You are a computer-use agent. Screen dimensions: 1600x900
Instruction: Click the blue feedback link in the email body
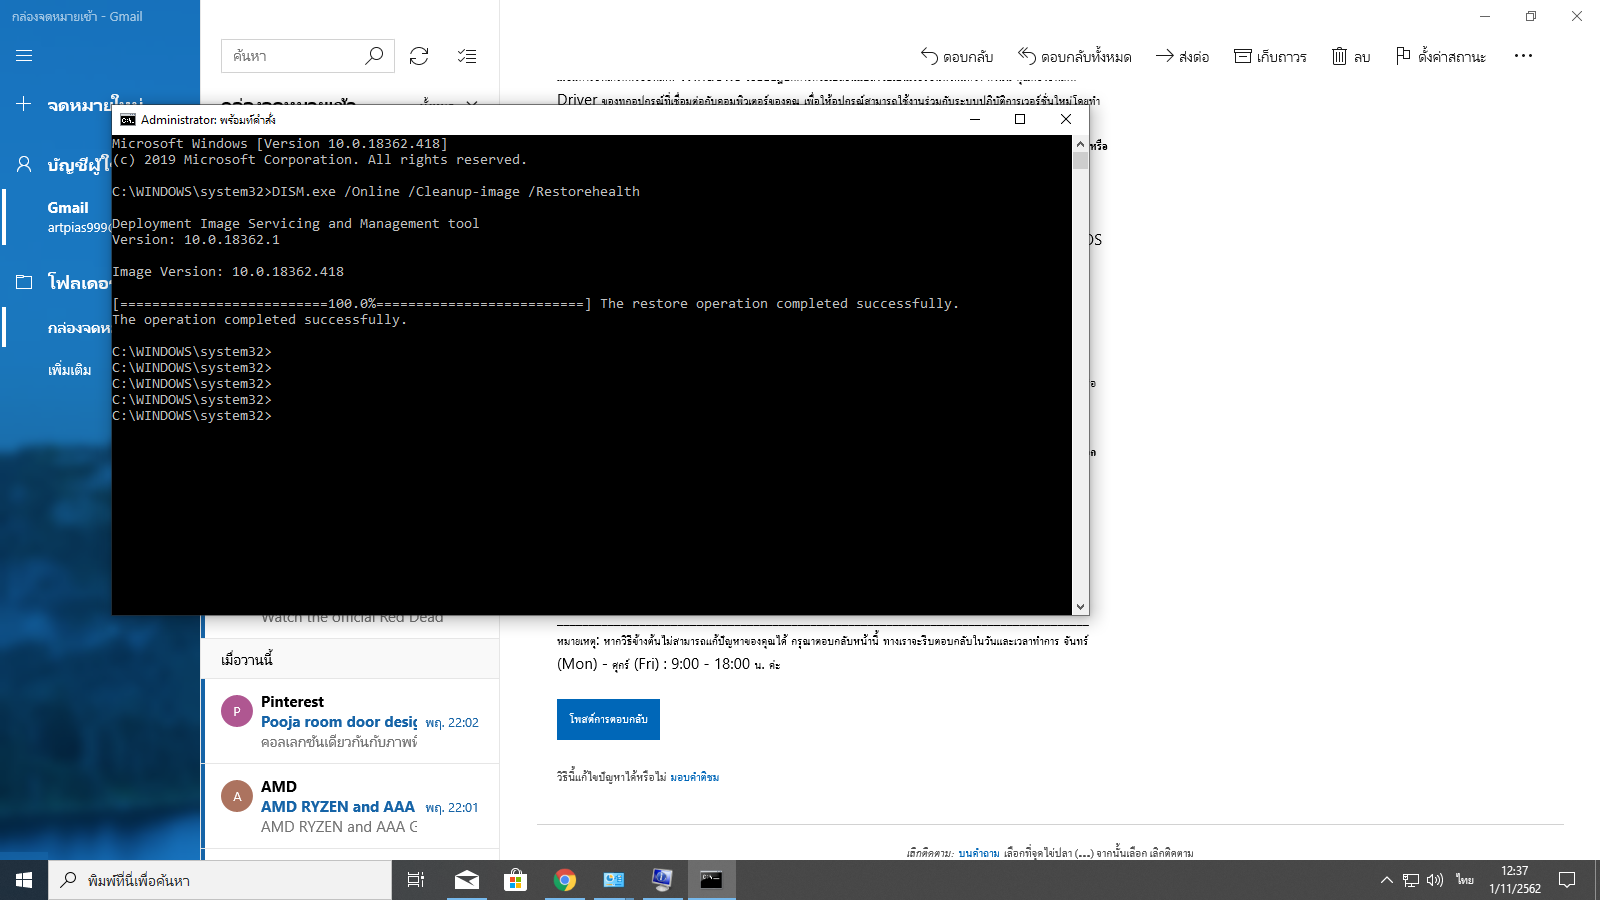click(694, 777)
